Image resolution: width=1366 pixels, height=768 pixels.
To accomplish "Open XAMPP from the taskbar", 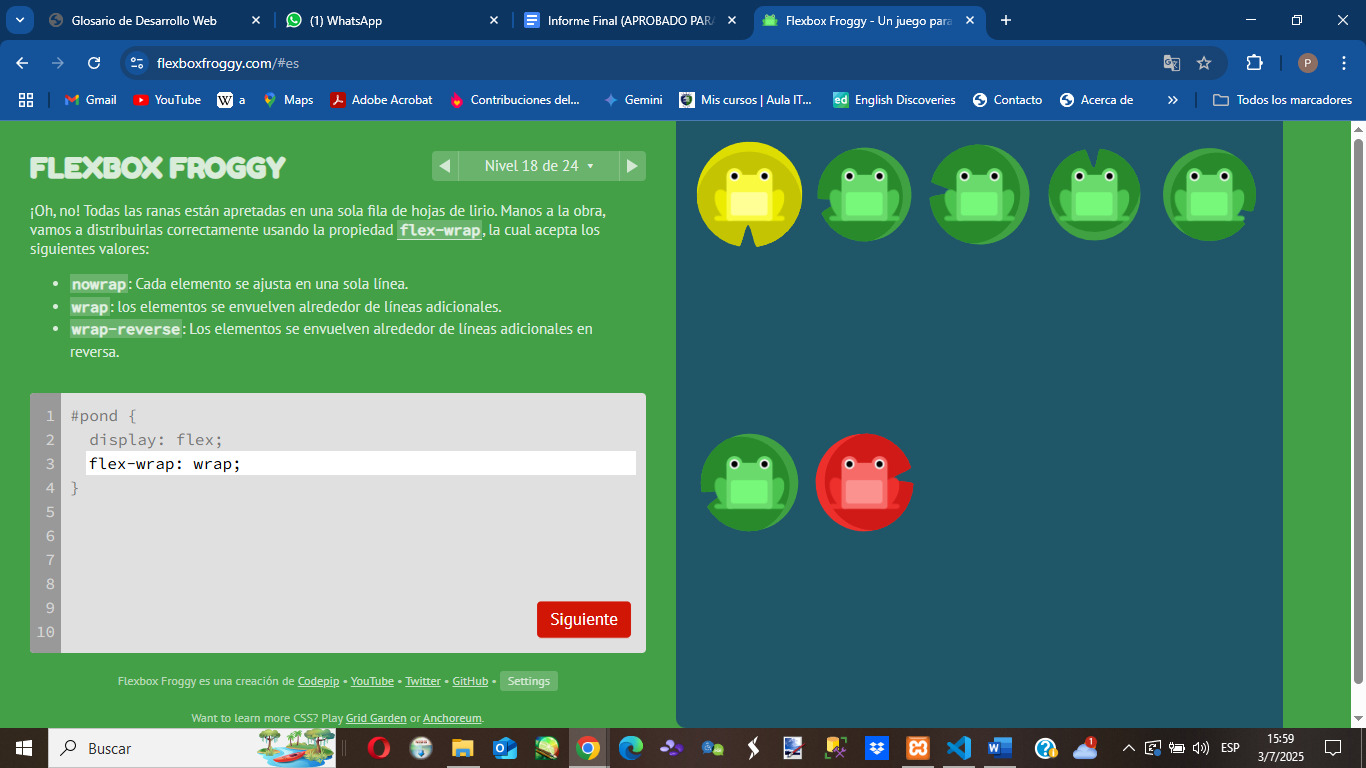I will (x=918, y=748).
